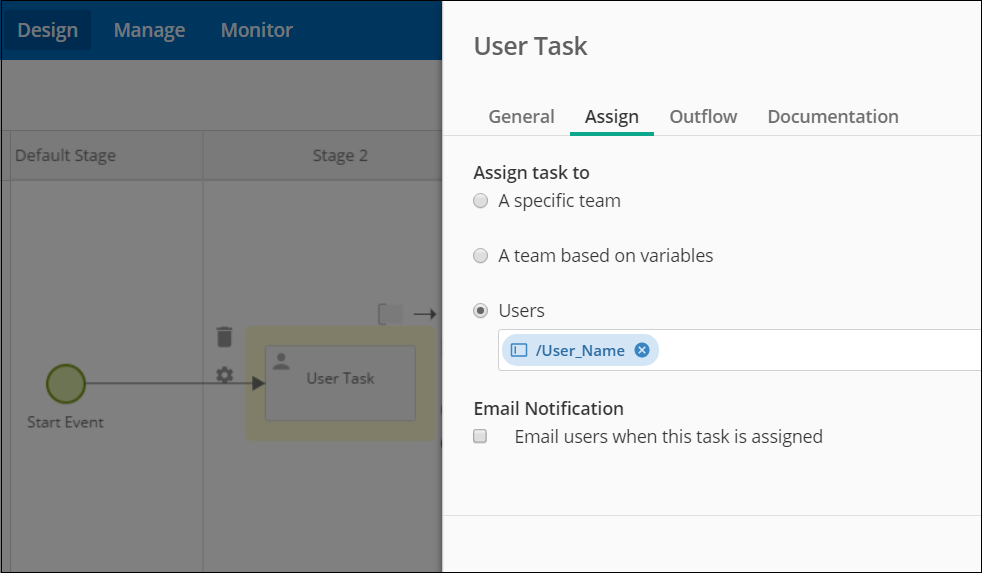Open the Monitor menu
Image resolution: width=982 pixels, height=573 pixels.
click(257, 30)
